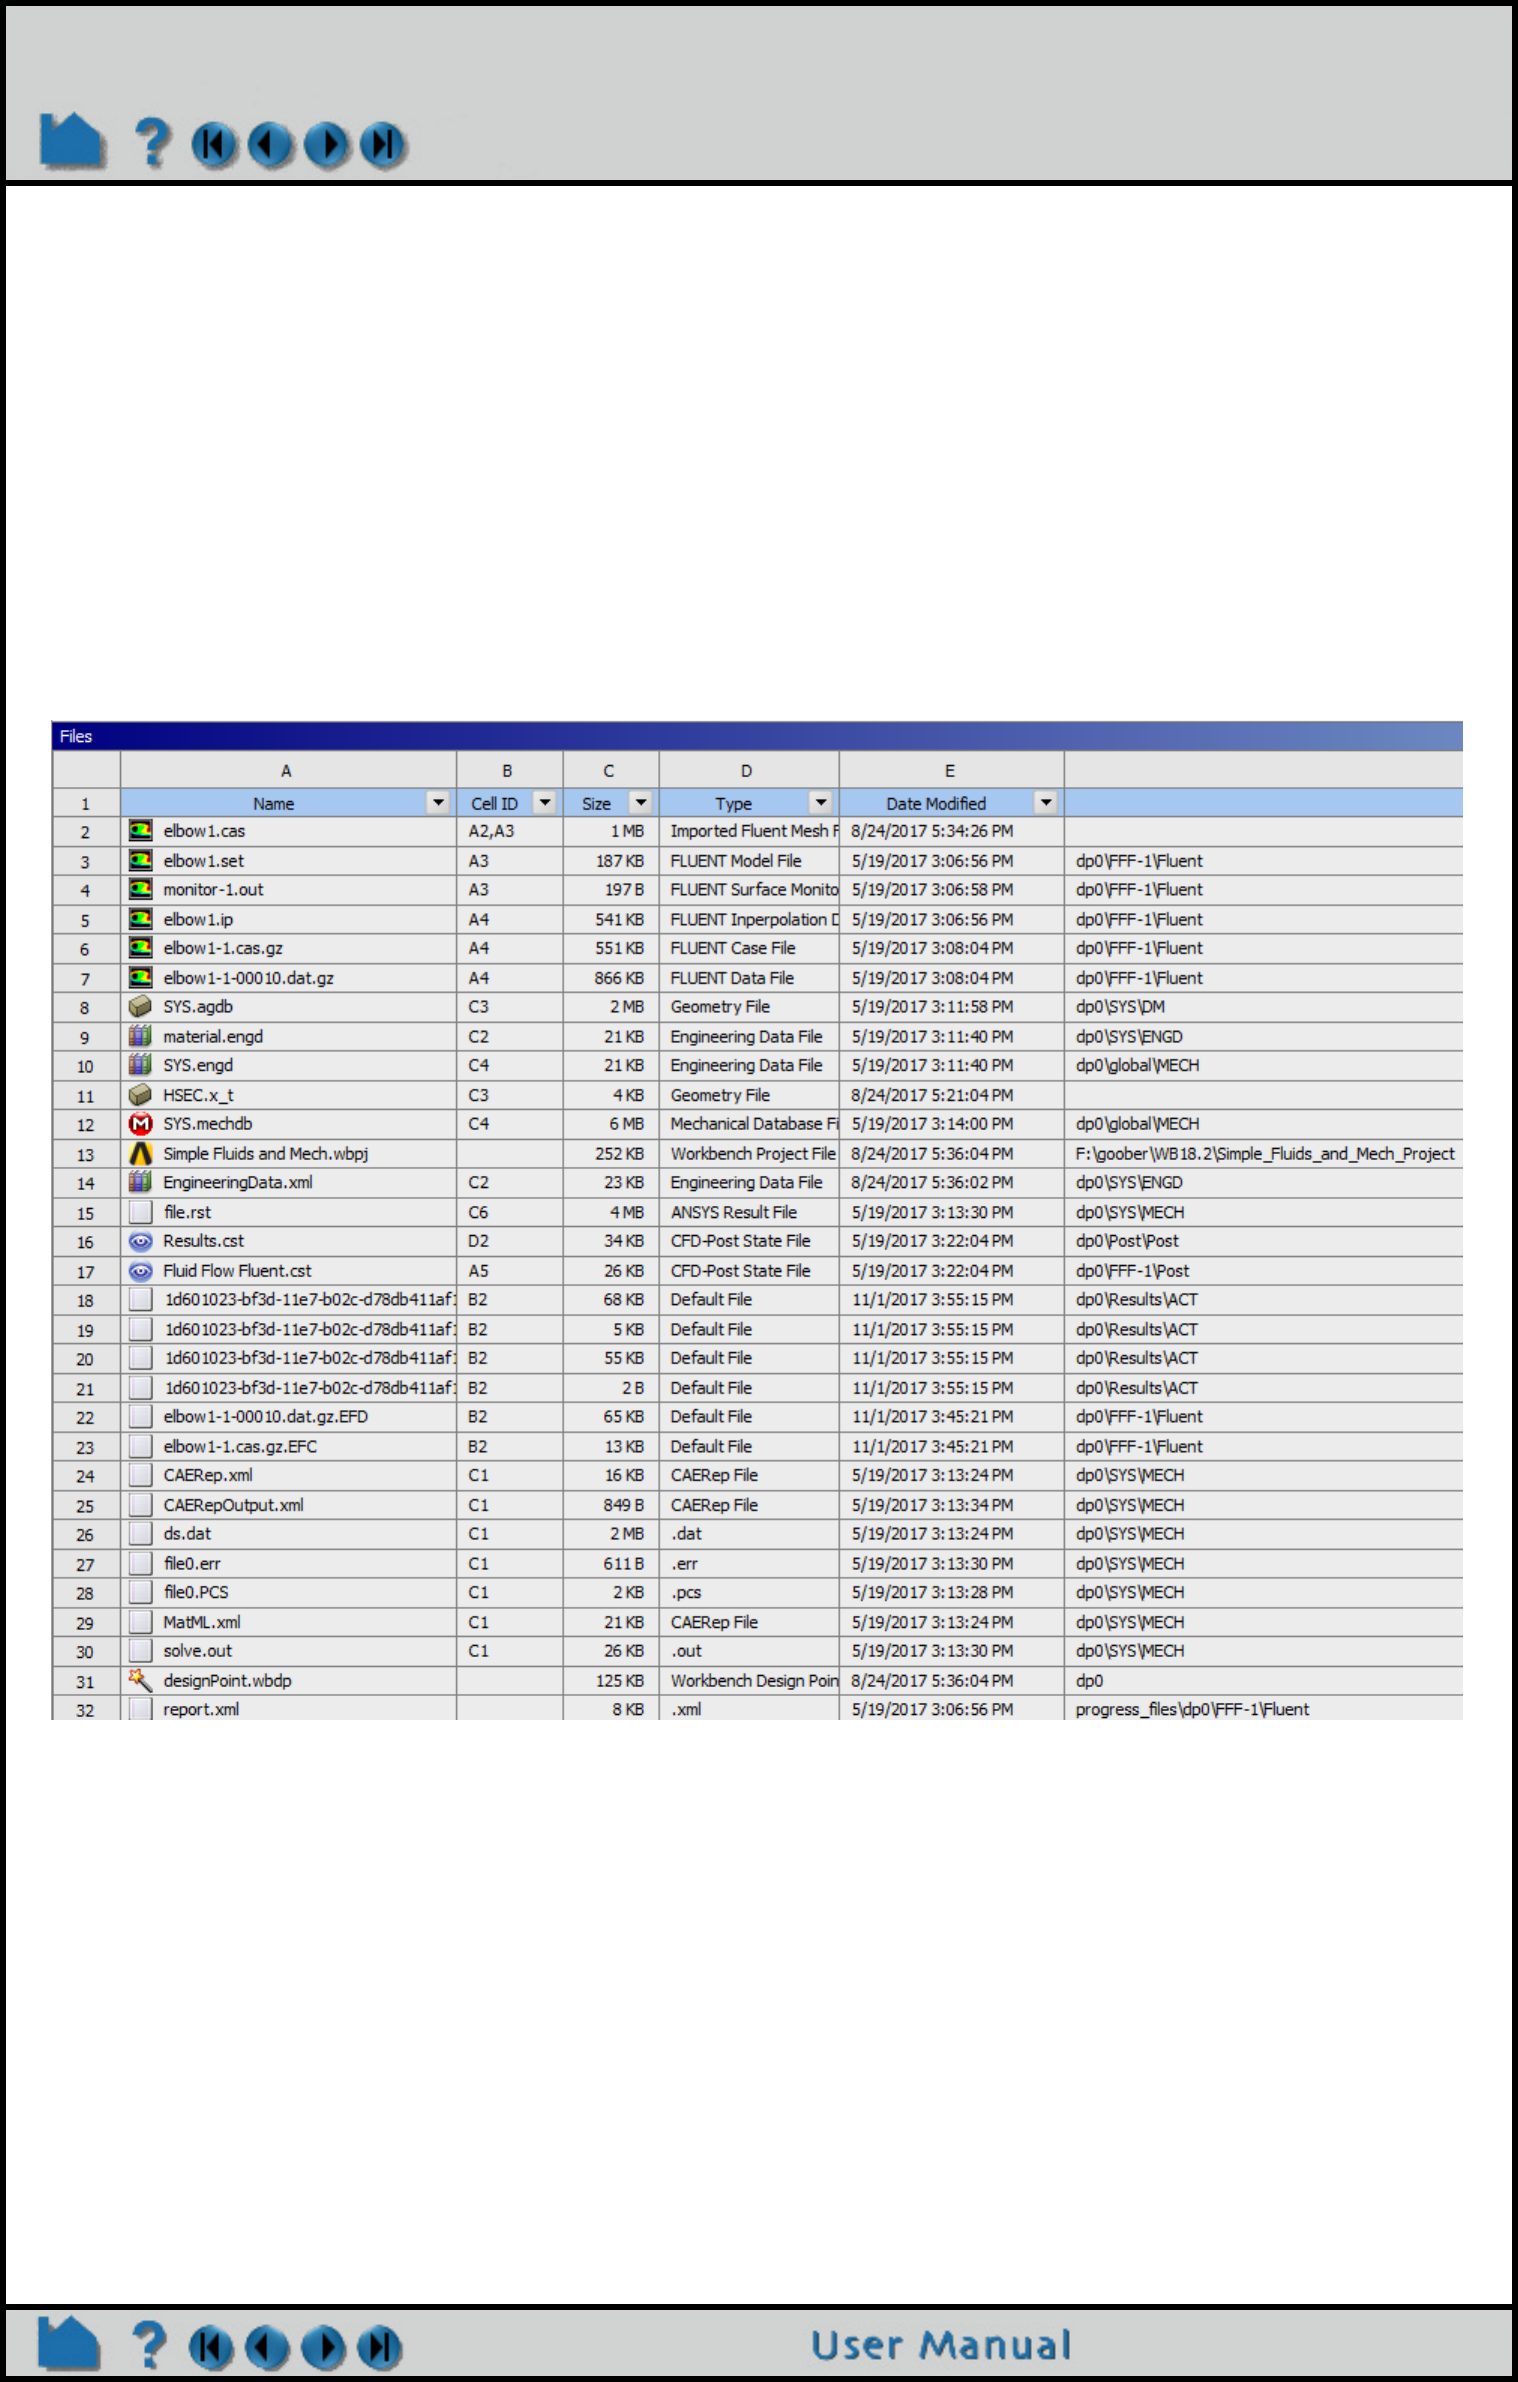Select the file name elbow1-1-00010.dat.gz.EFD
This screenshot has width=1518, height=2382.
point(266,1417)
